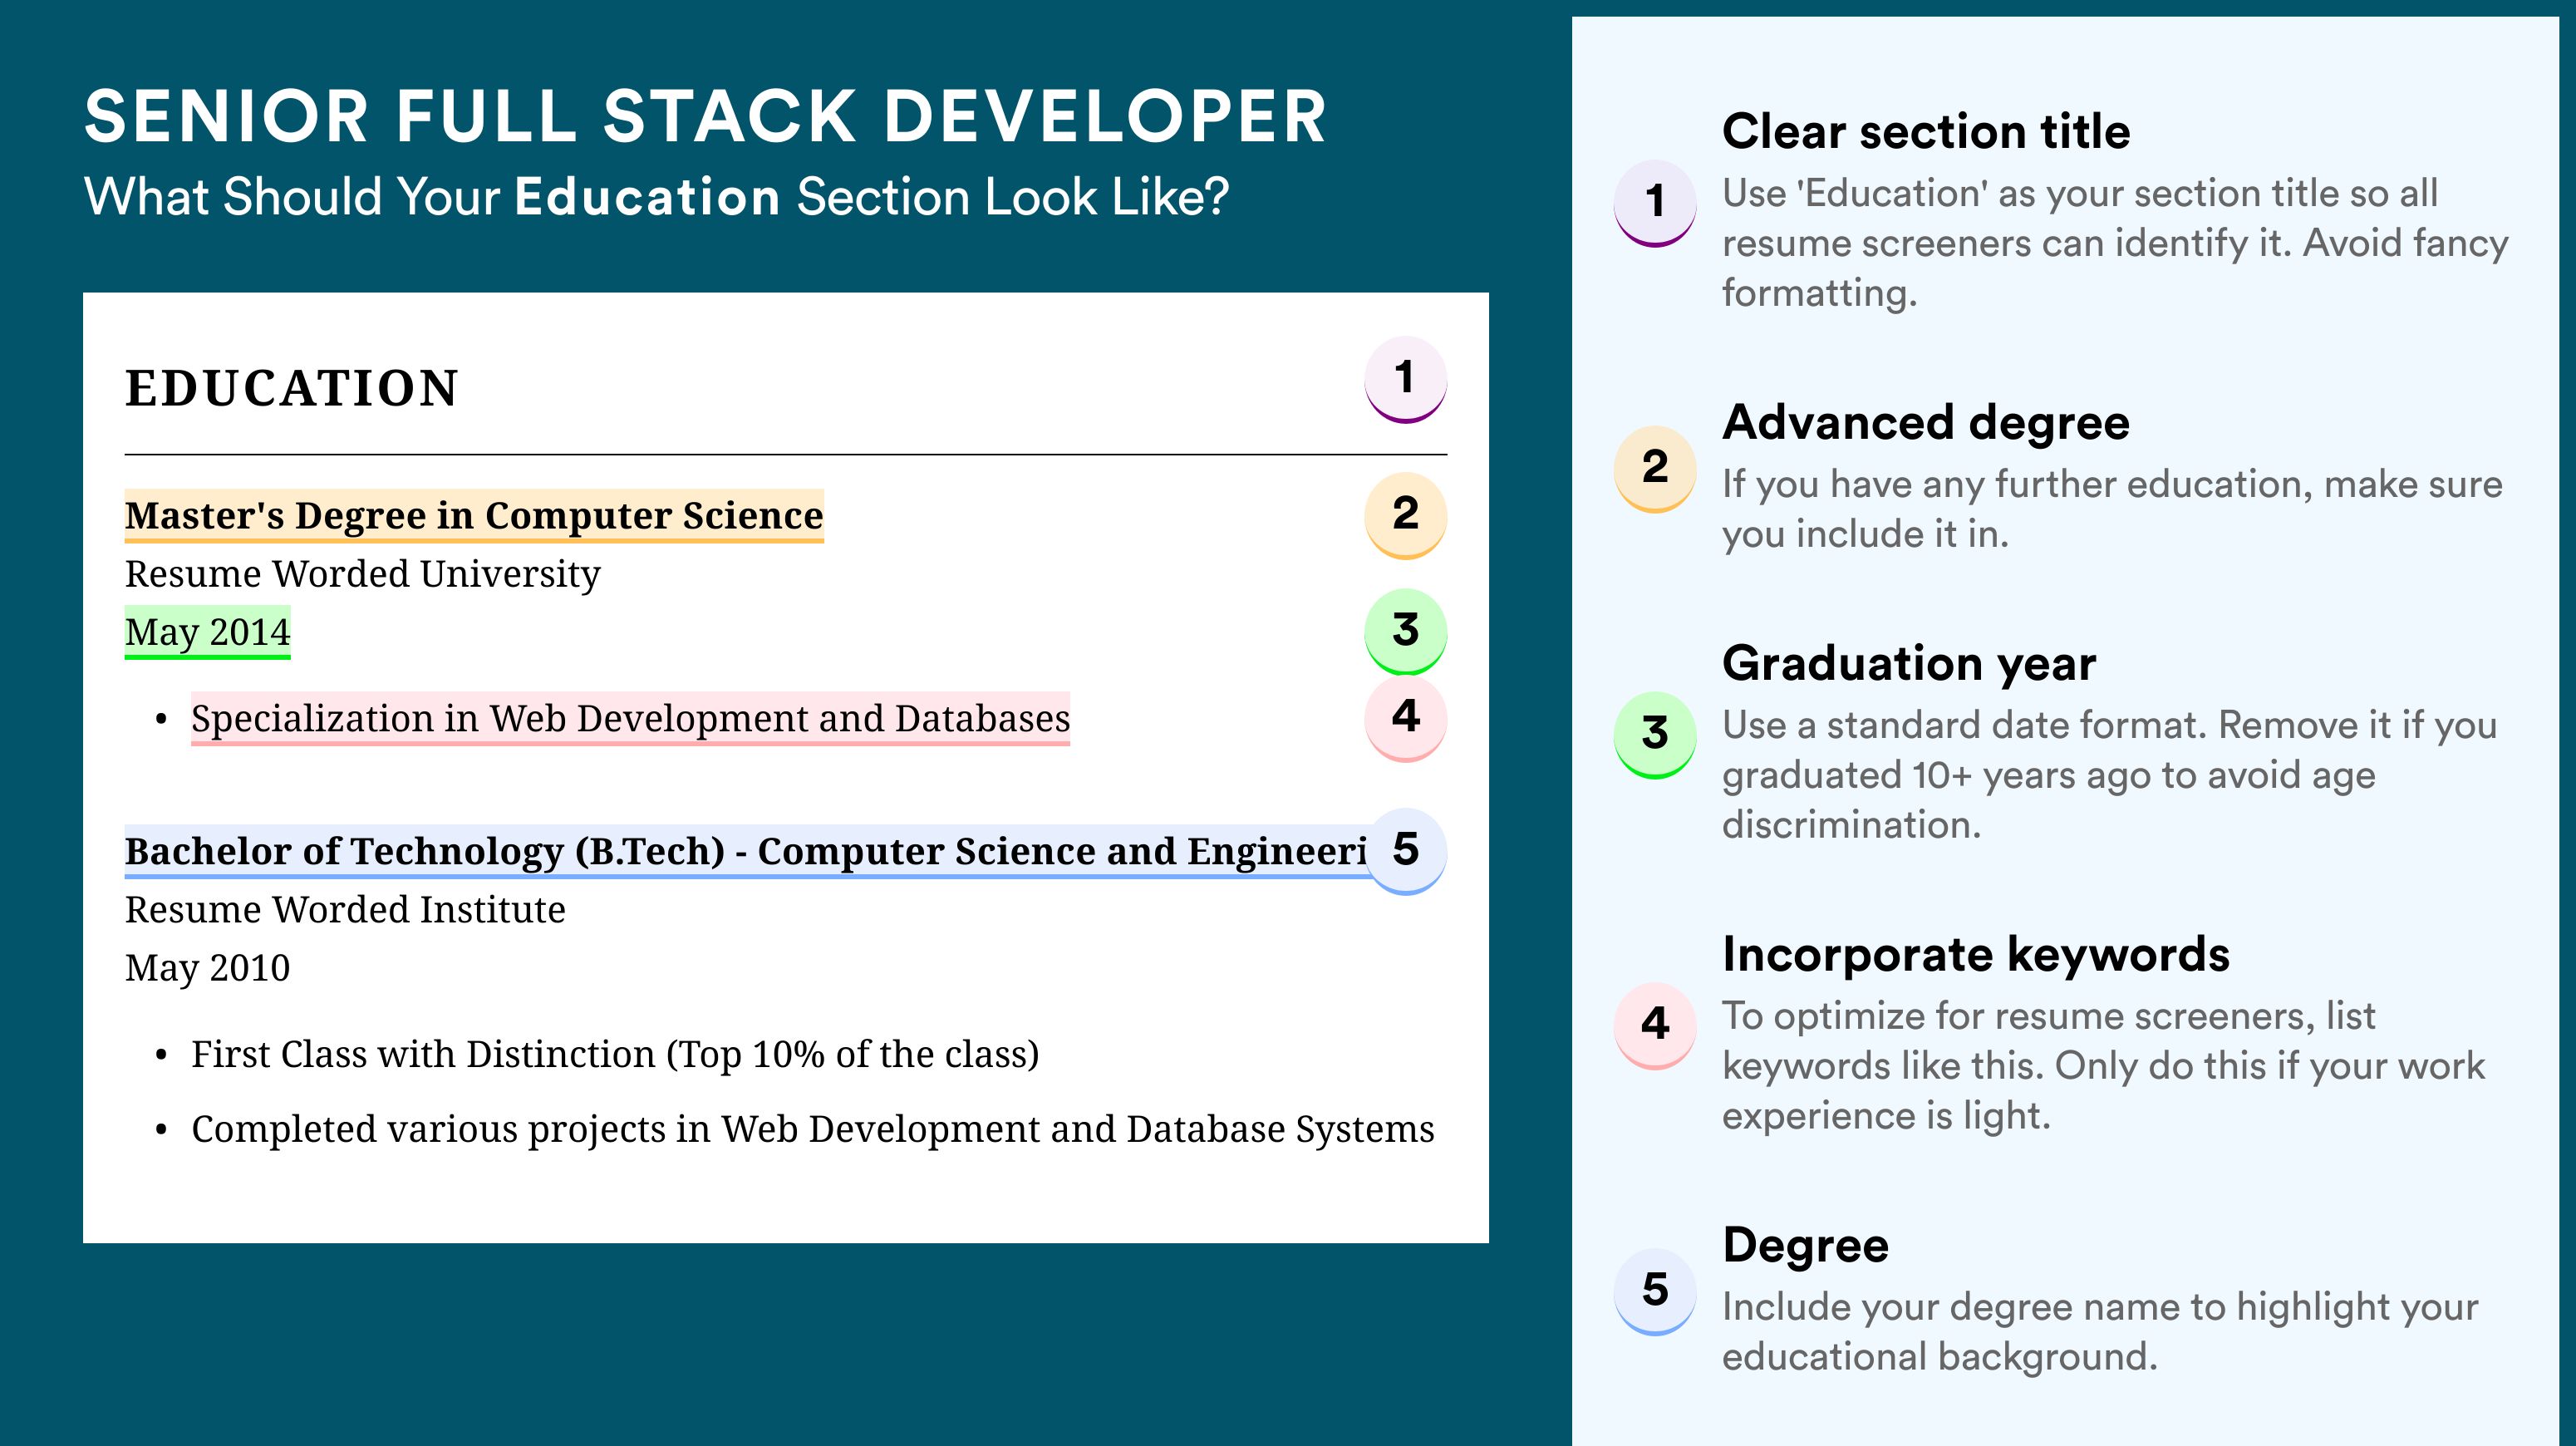Click the 'May 2010' date
Viewport: 2576px width, 1446px height.
coord(207,968)
